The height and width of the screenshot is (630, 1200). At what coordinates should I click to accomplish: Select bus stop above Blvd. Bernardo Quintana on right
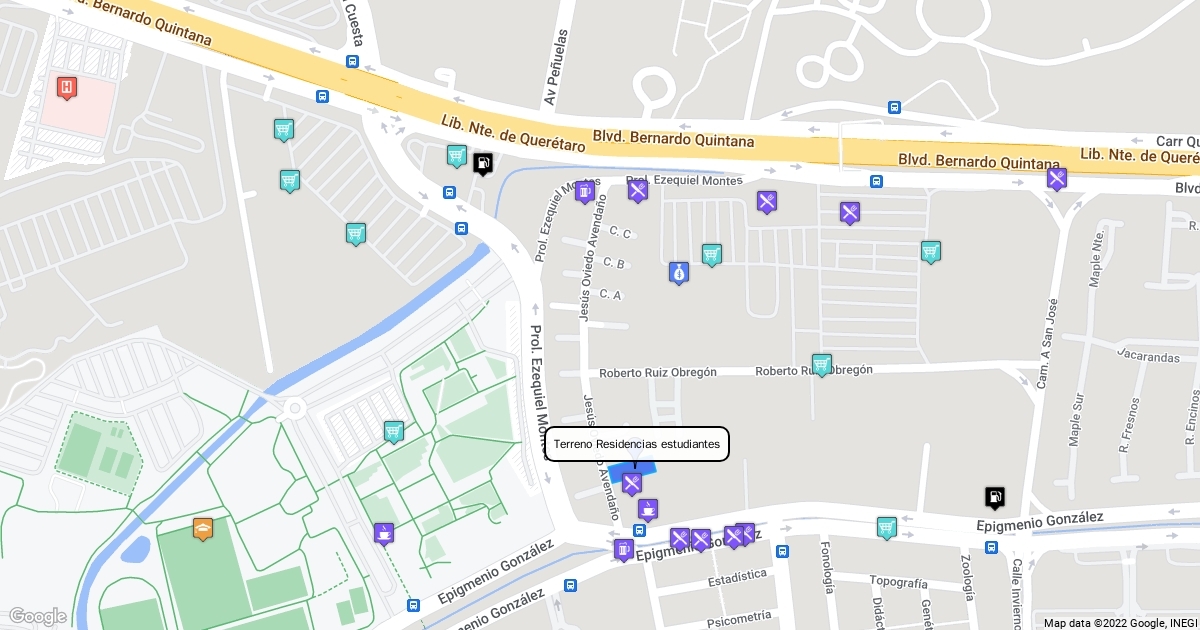tap(894, 107)
